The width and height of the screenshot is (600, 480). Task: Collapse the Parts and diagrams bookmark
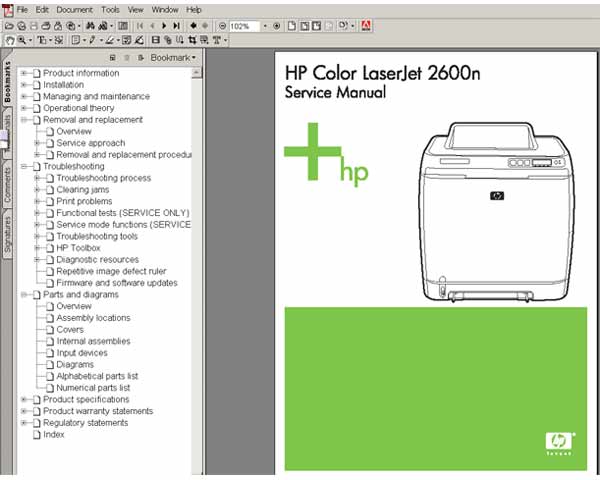(24, 295)
